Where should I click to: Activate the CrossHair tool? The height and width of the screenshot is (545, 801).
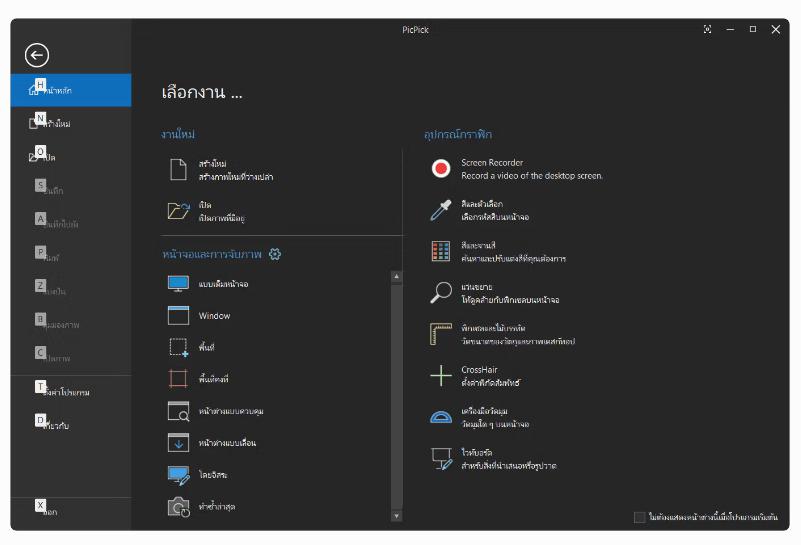441,376
